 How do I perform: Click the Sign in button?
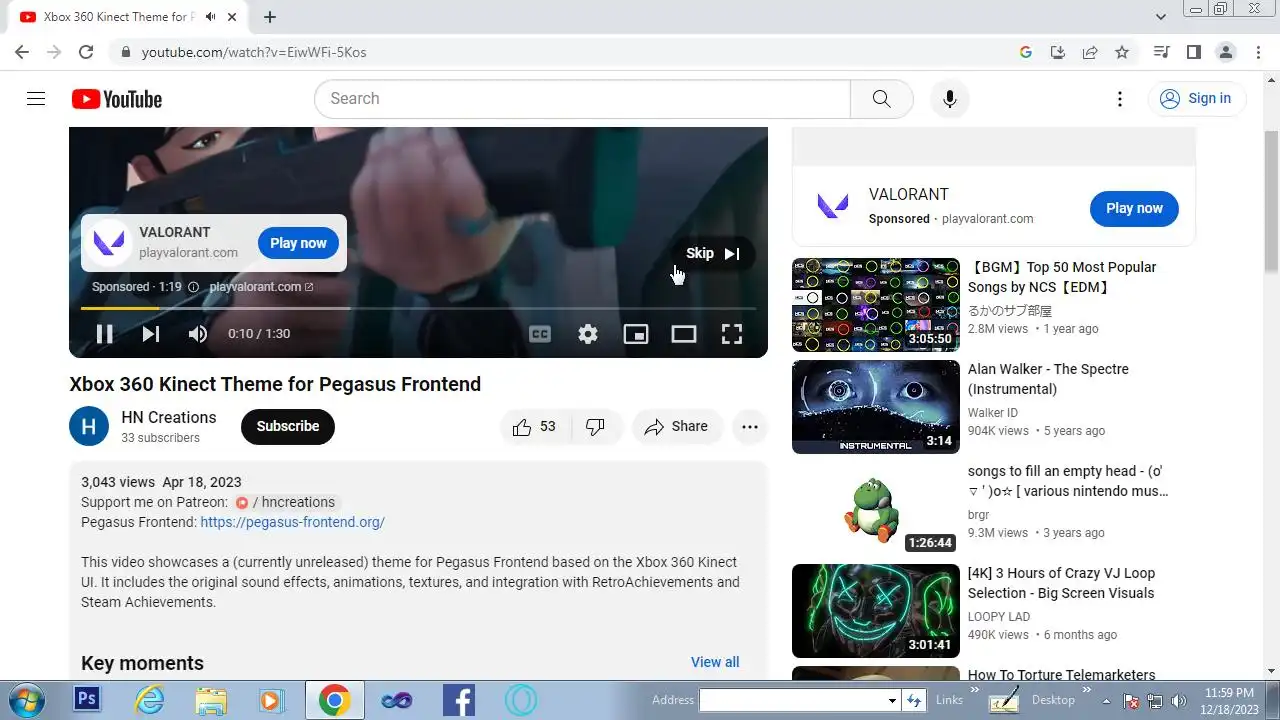coord(1196,98)
